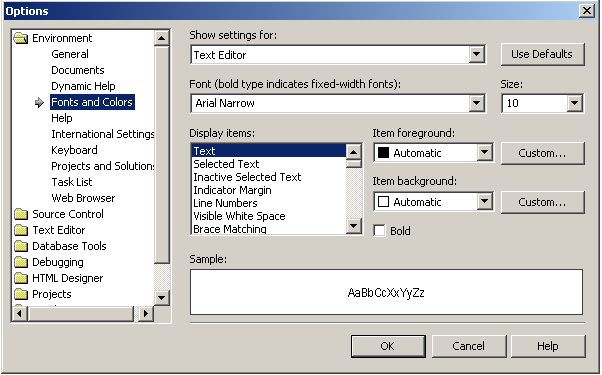This screenshot has width=602, height=375.
Task: Click the Database Tools folder icon
Action: (21, 246)
